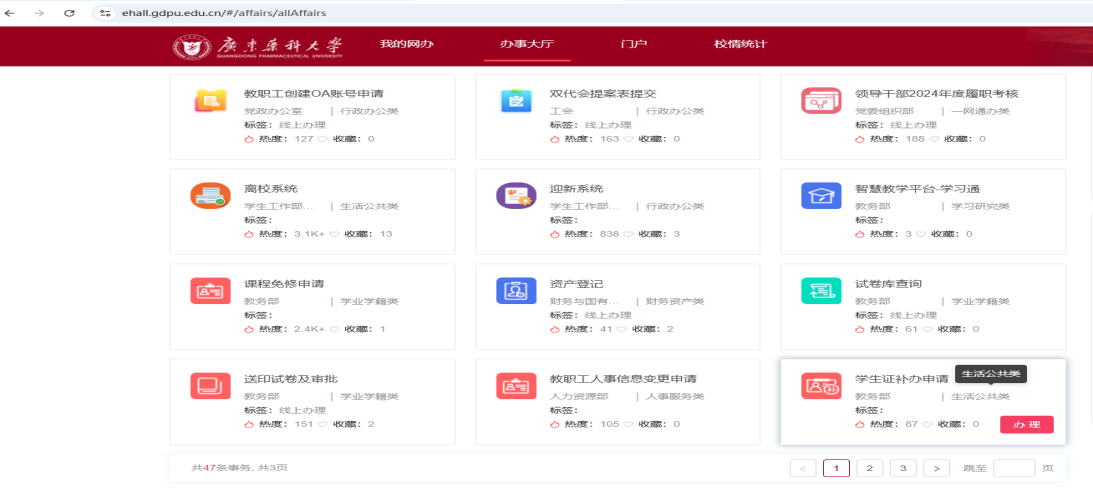
Task: Click the 资产登记 blue icon
Action: pyautogui.click(x=516, y=291)
